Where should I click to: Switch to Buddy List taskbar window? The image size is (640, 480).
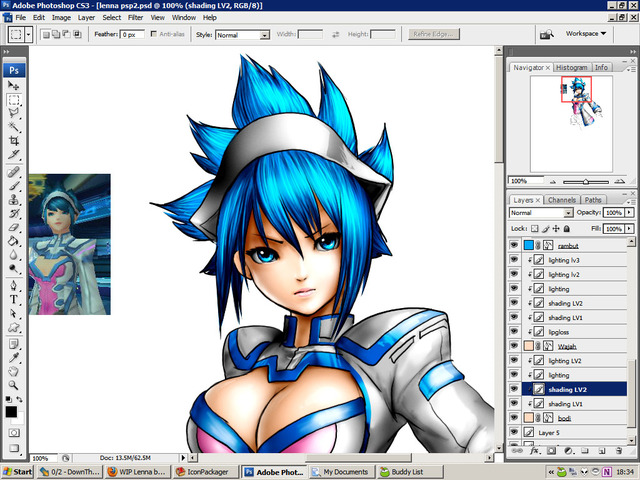pyautogui.click(x=410, y=472)
